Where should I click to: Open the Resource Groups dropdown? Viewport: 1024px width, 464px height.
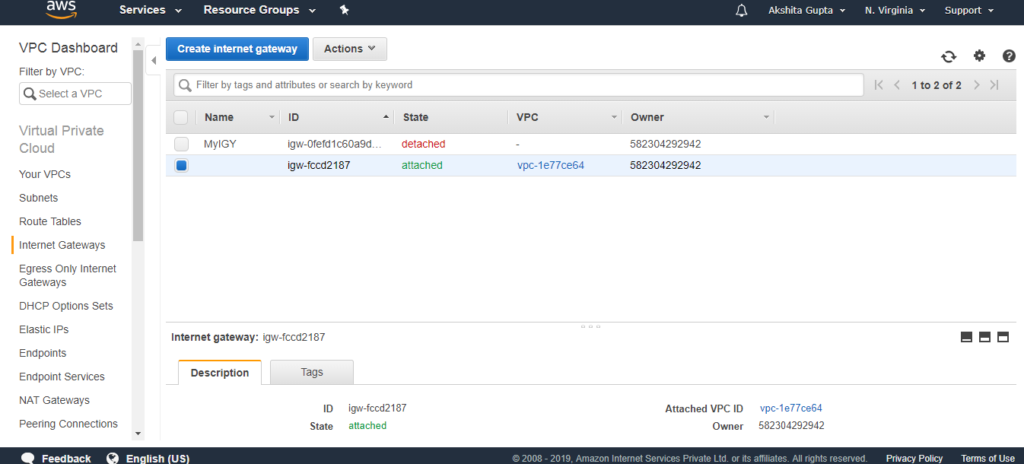pyautogui.click(x=259, y=10)
